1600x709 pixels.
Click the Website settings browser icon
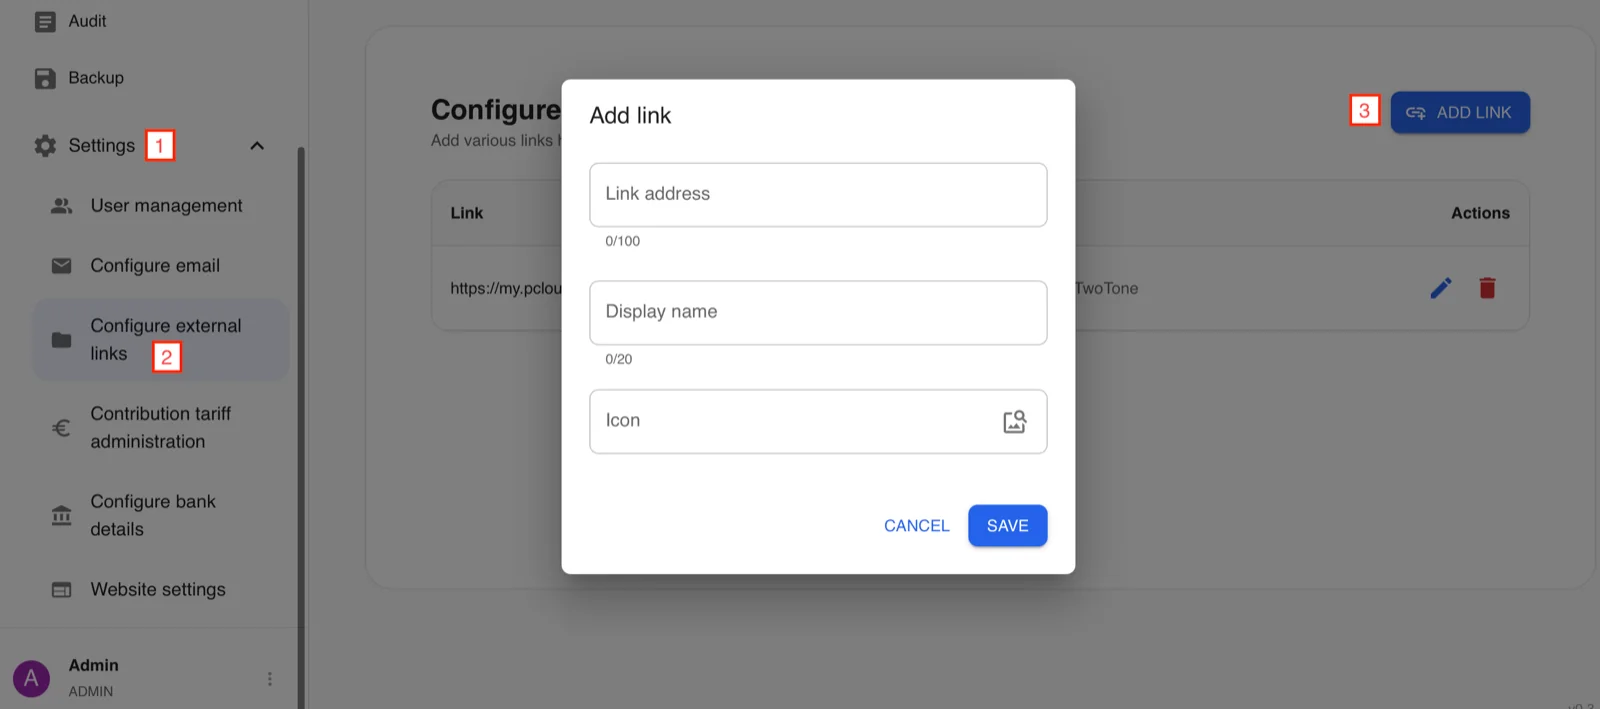pos(61,590)
